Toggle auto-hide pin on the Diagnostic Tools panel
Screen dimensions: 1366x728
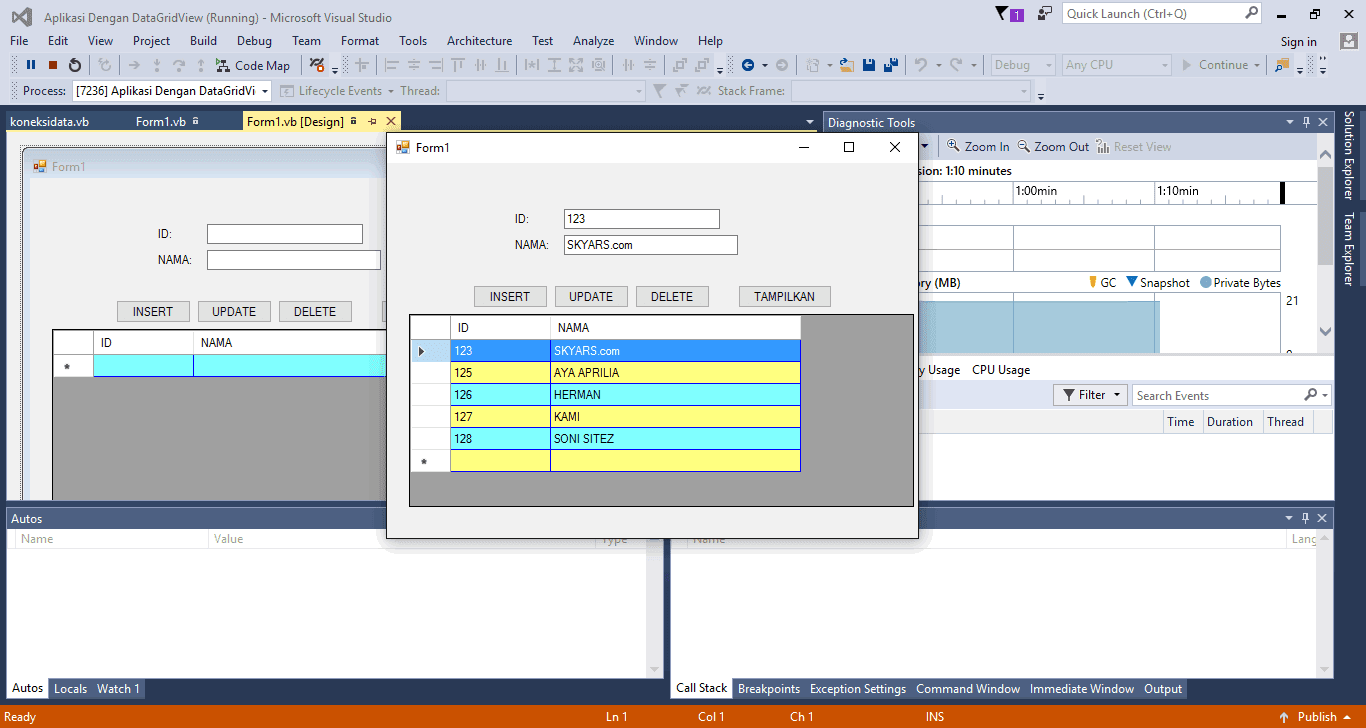point(1307,121)
